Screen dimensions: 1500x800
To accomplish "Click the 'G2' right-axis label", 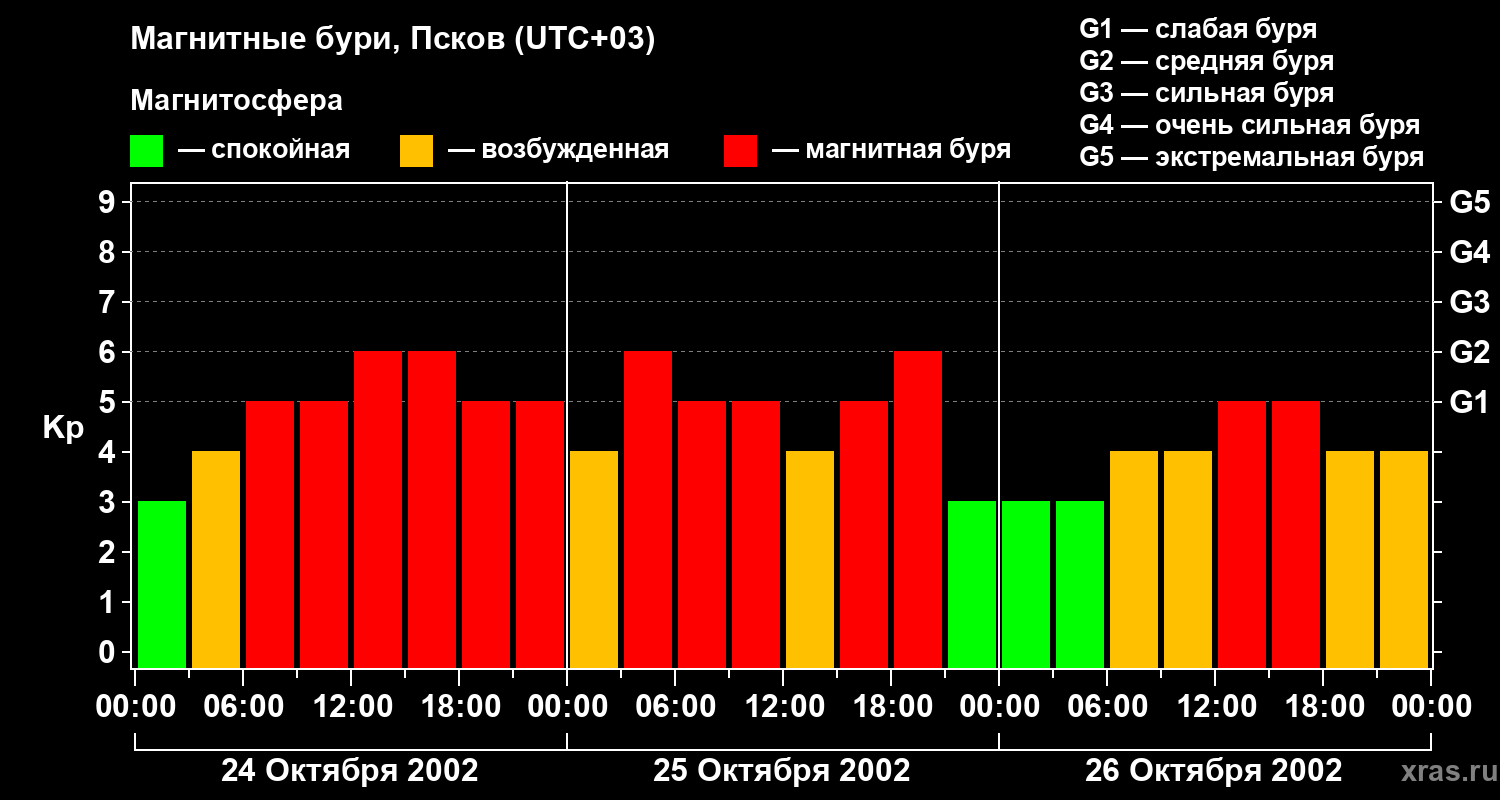I will click(x=1469, y=352).
